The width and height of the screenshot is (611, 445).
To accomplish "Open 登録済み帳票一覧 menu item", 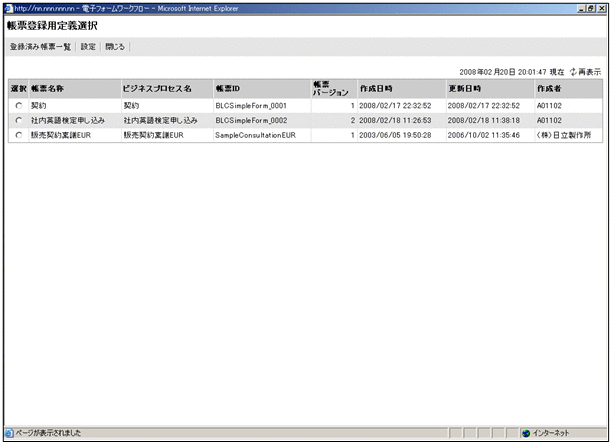I will pos(41,47).
